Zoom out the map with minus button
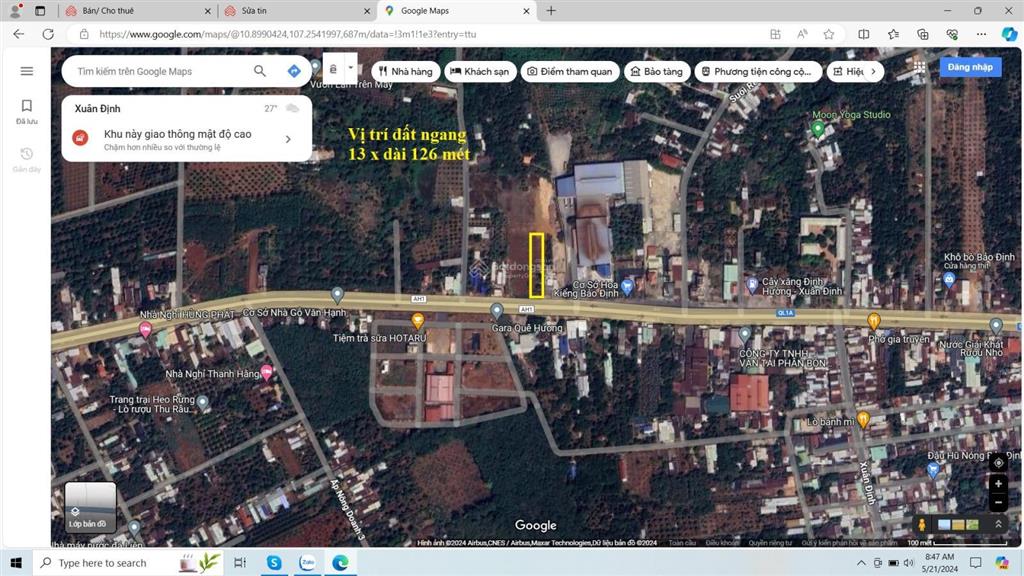 click(x=998, y=502)
